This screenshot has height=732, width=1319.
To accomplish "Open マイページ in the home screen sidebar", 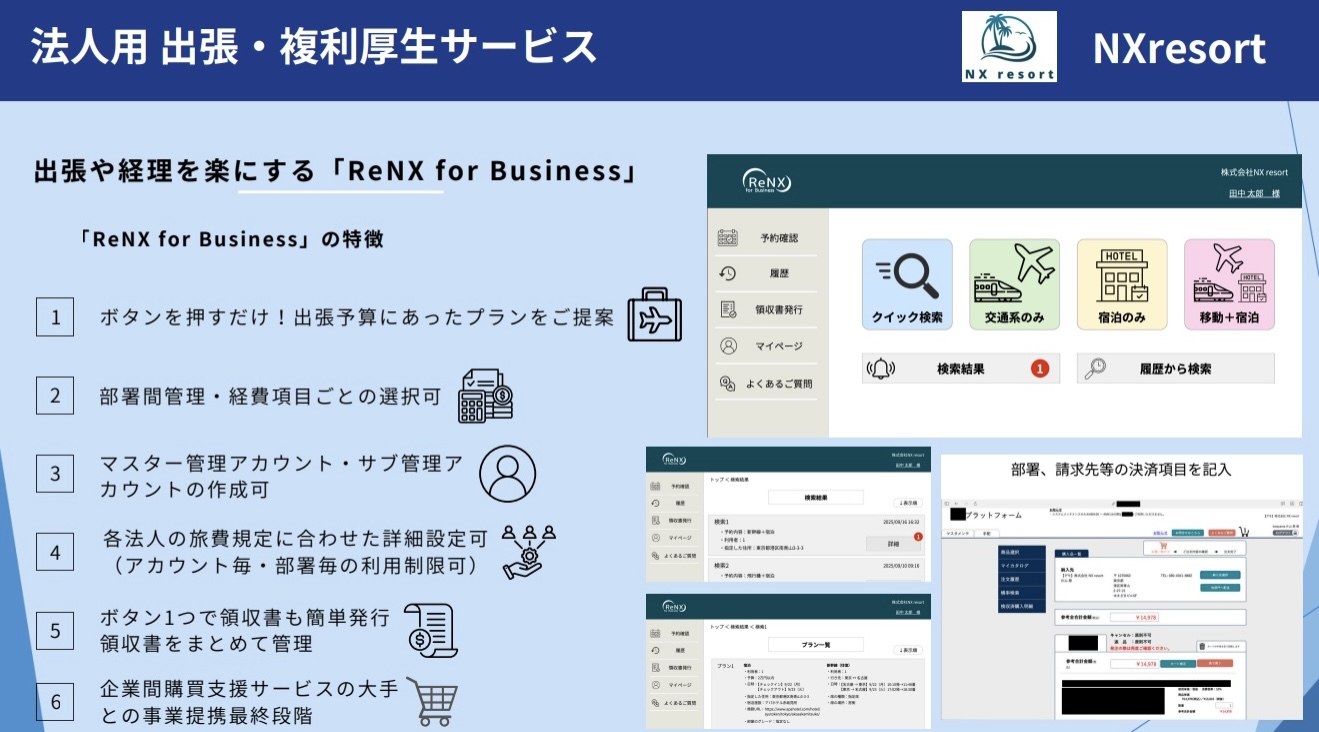I will (x=767, y=346).
